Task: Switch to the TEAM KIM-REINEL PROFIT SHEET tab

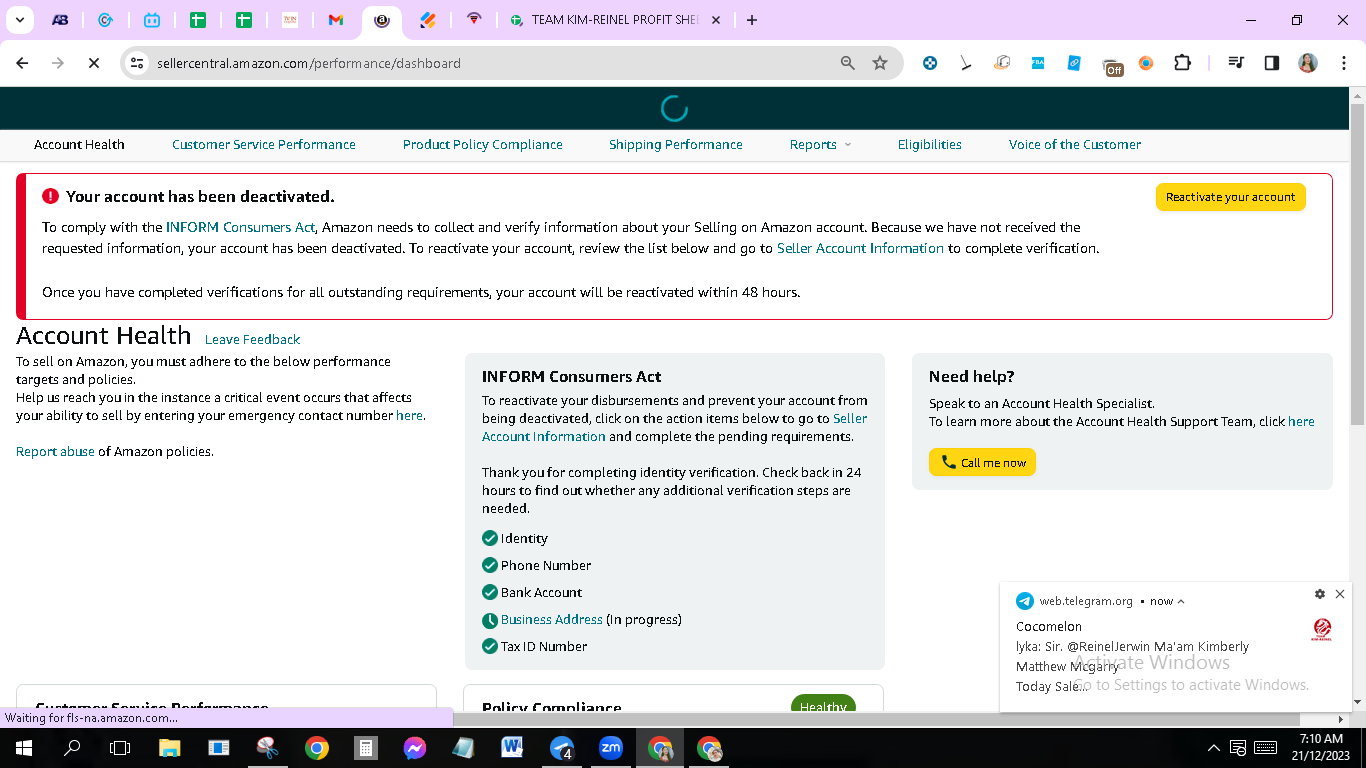Action: 613,20
